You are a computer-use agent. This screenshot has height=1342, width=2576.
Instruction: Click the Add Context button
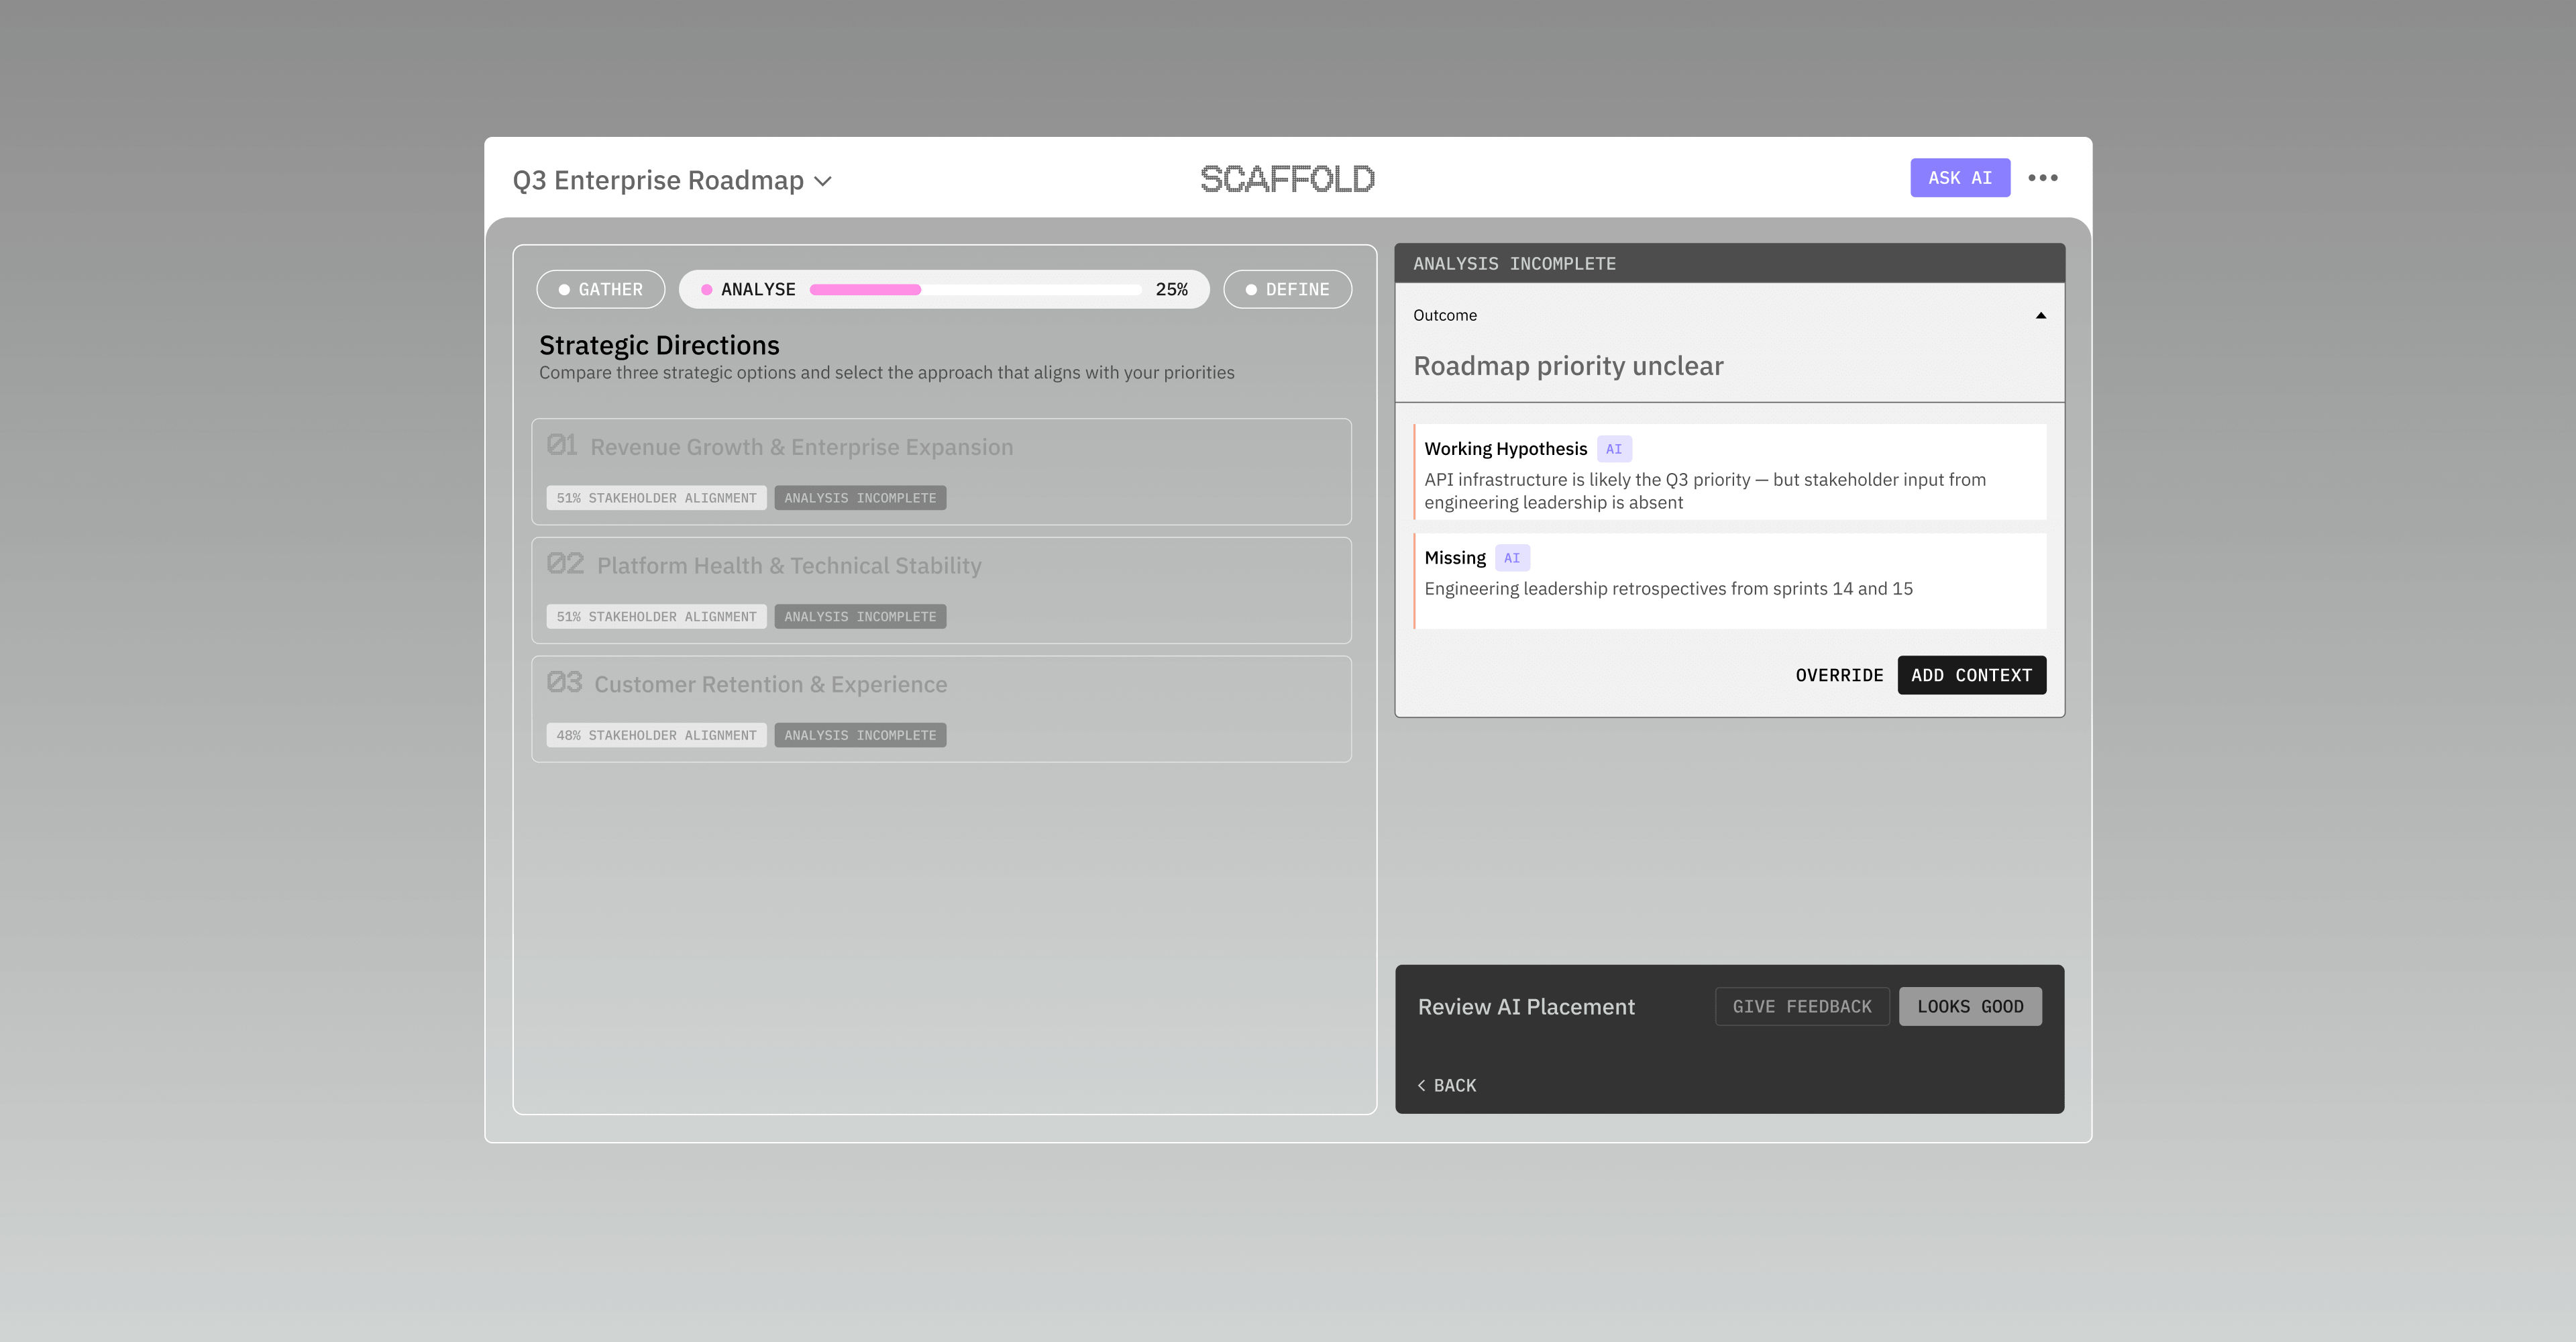tap(1971, 675)
